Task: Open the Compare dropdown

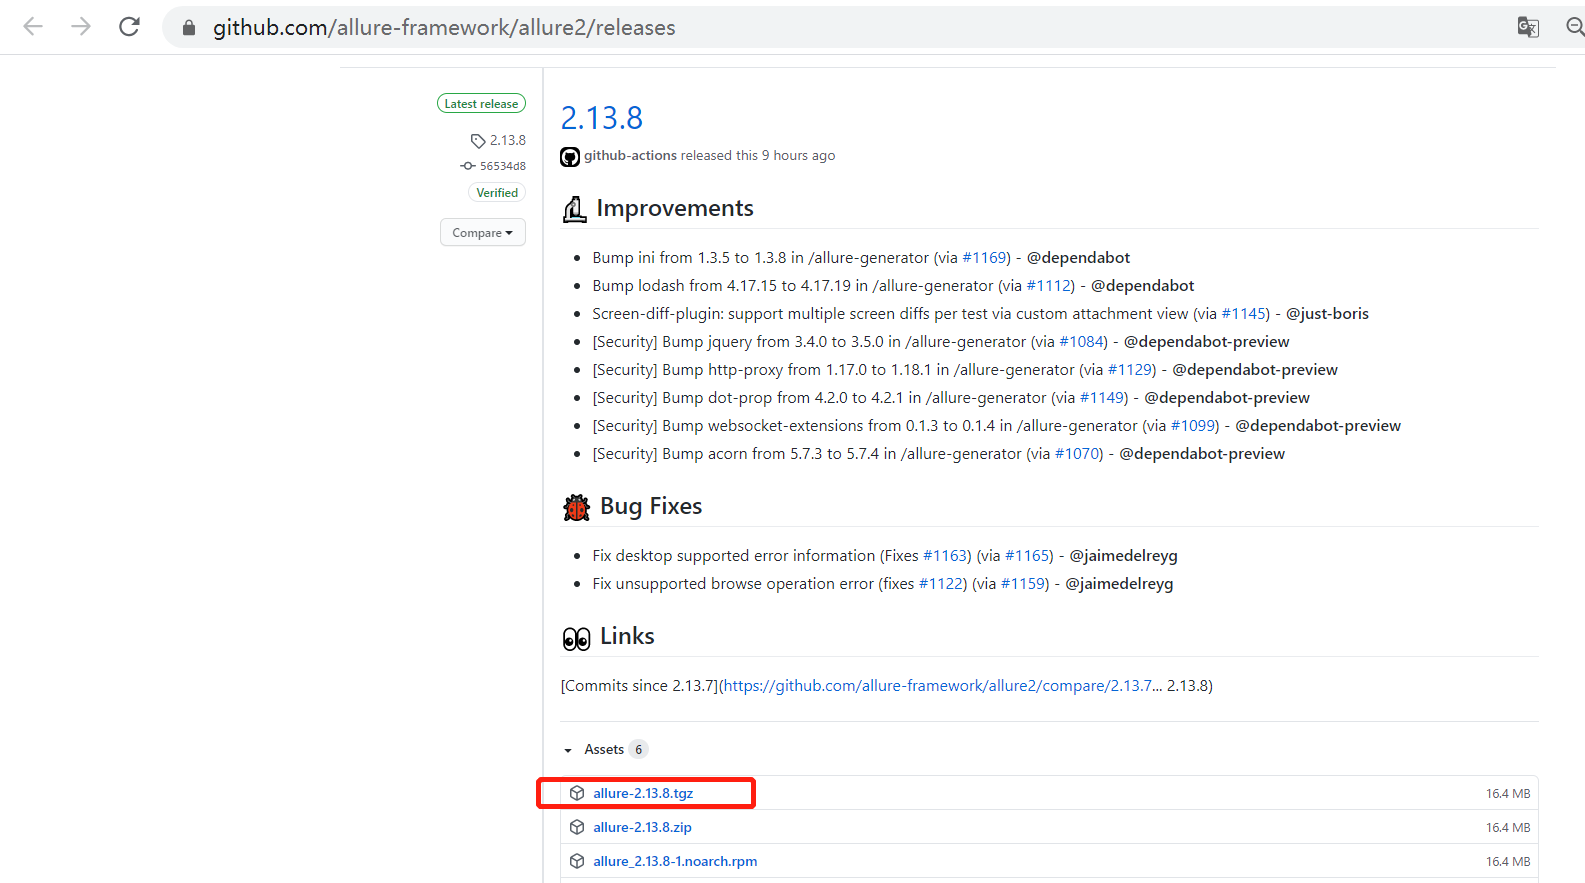Action: [x=482, y=232]
